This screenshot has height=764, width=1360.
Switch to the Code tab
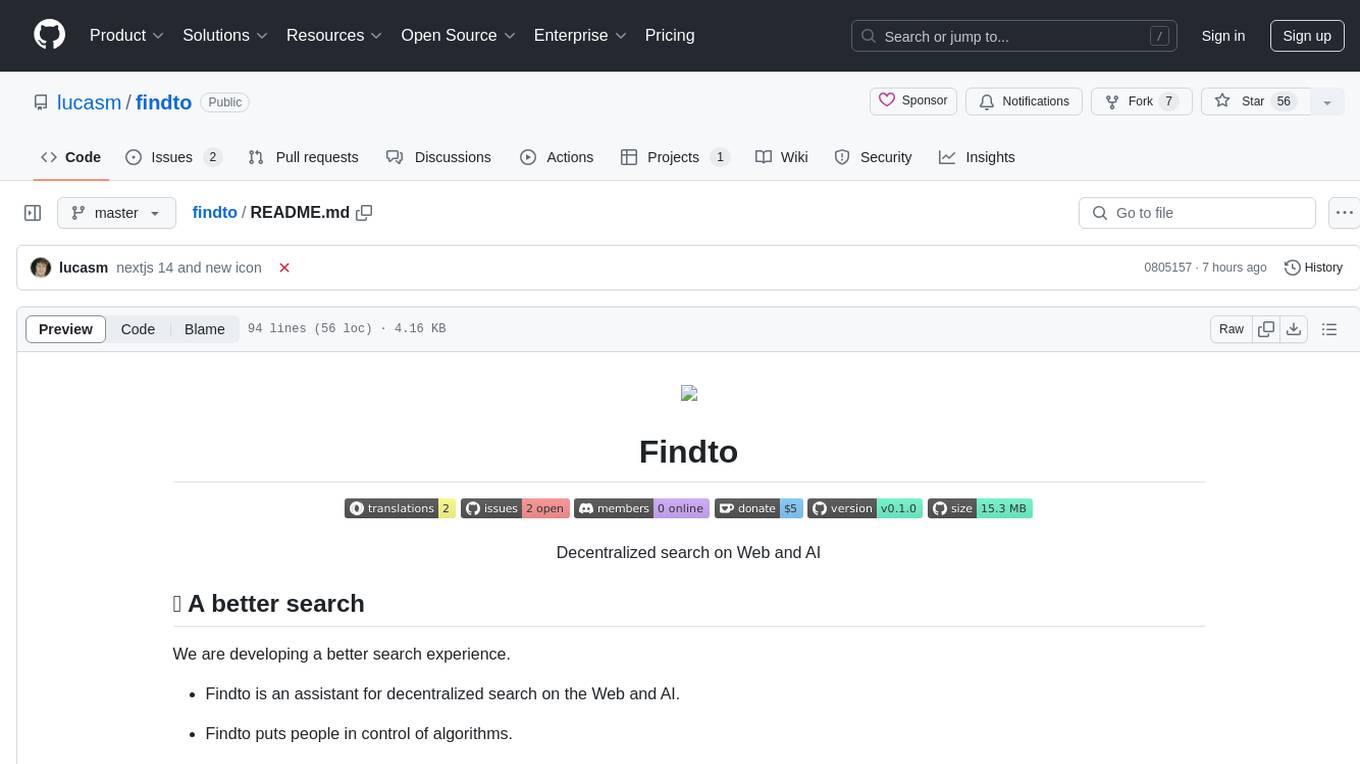click(x=71, y=157)
